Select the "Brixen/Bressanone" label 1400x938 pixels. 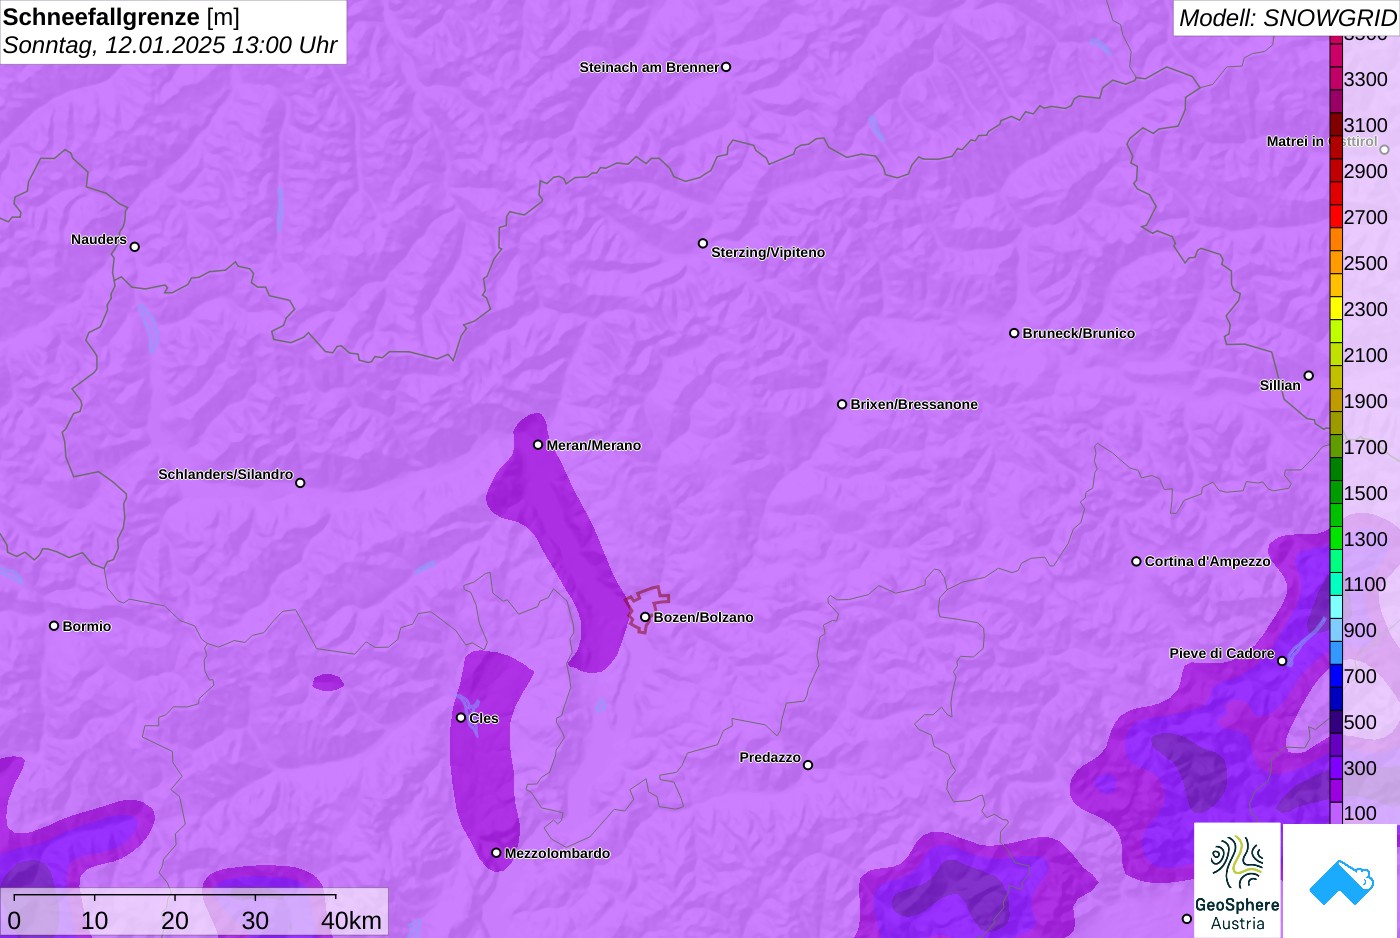pos(914,404)
